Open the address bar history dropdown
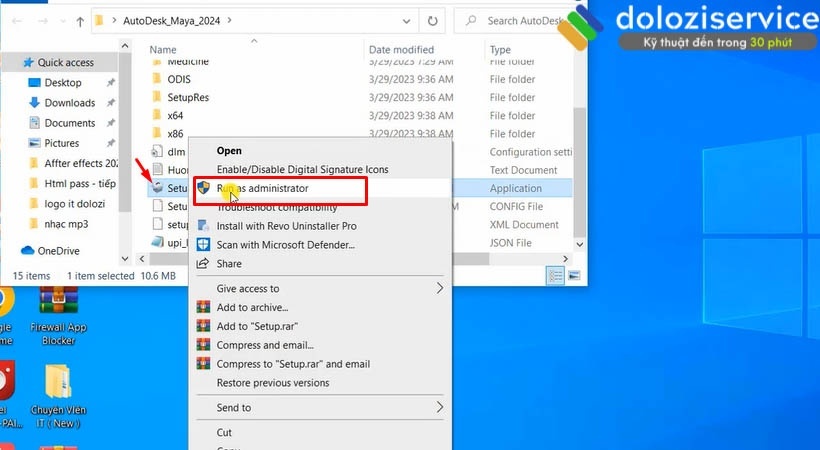Viewport: 820px width, 450px height. click(x=406, y=21)
